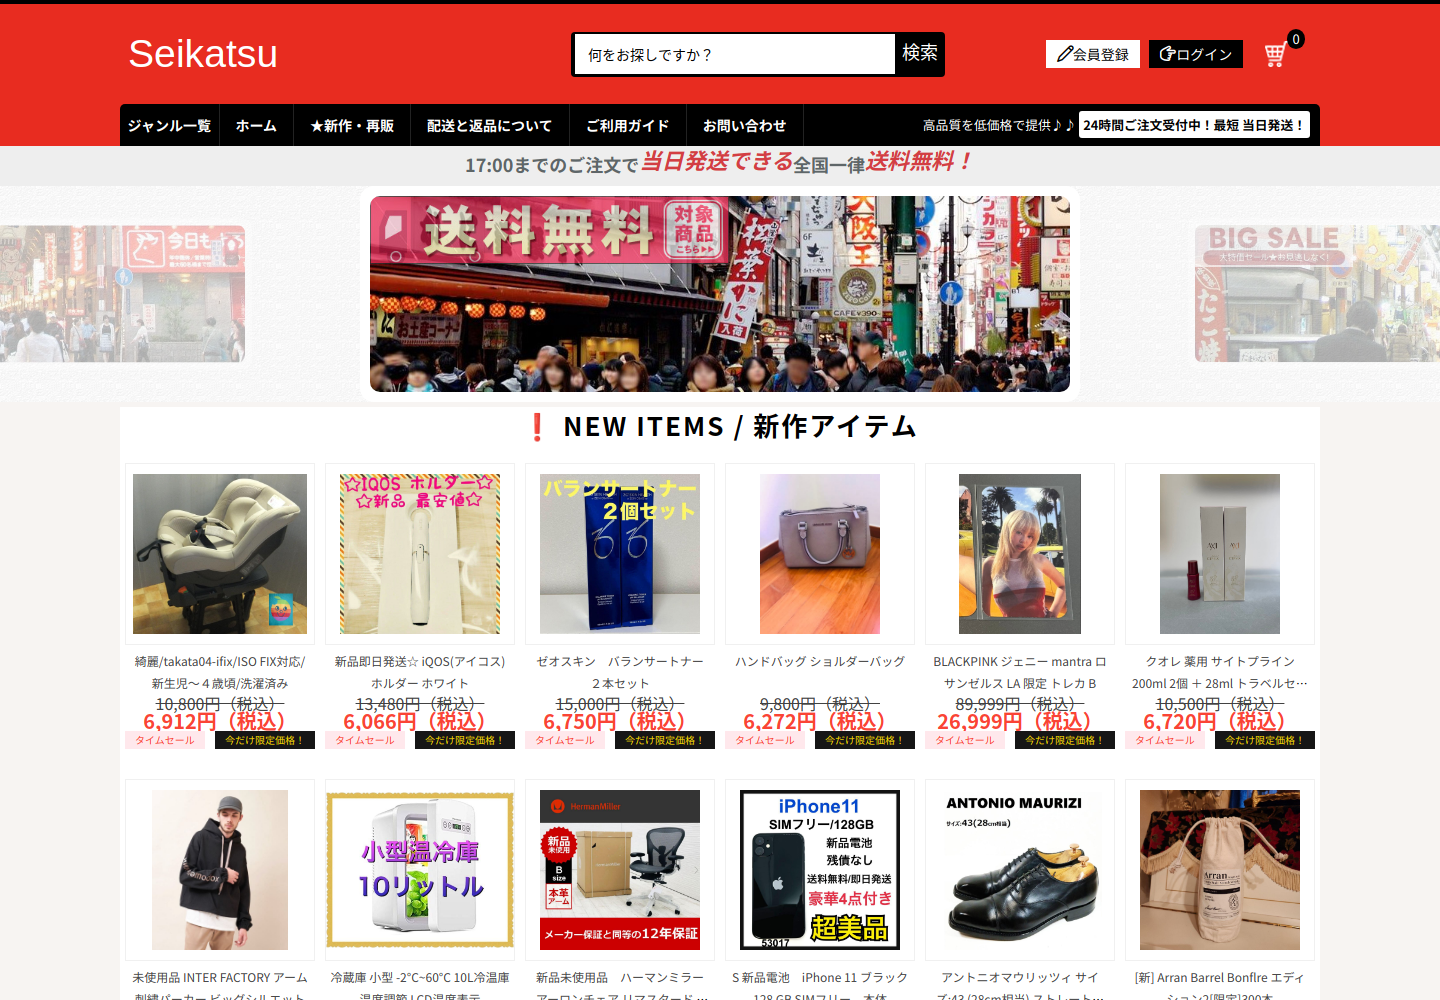Image resolution: width=1440 pixels, height=1000 pixels.
Task: Click the アントニオマウリッツィ shoes title
Action: tap(1020, 985)
